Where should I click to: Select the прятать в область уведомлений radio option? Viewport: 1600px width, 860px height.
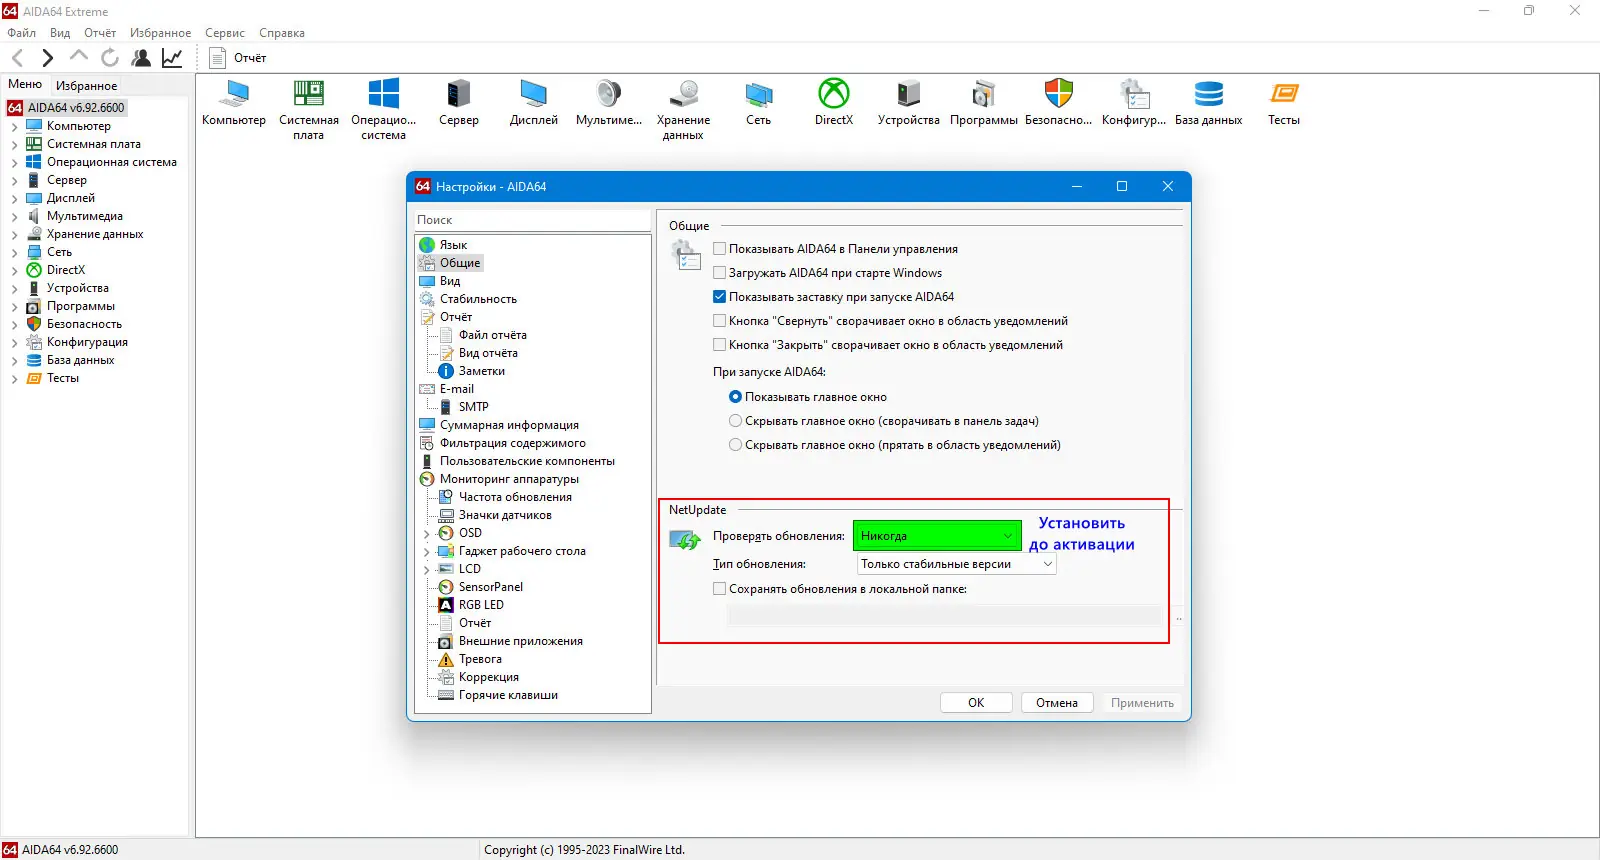(736, 445)
